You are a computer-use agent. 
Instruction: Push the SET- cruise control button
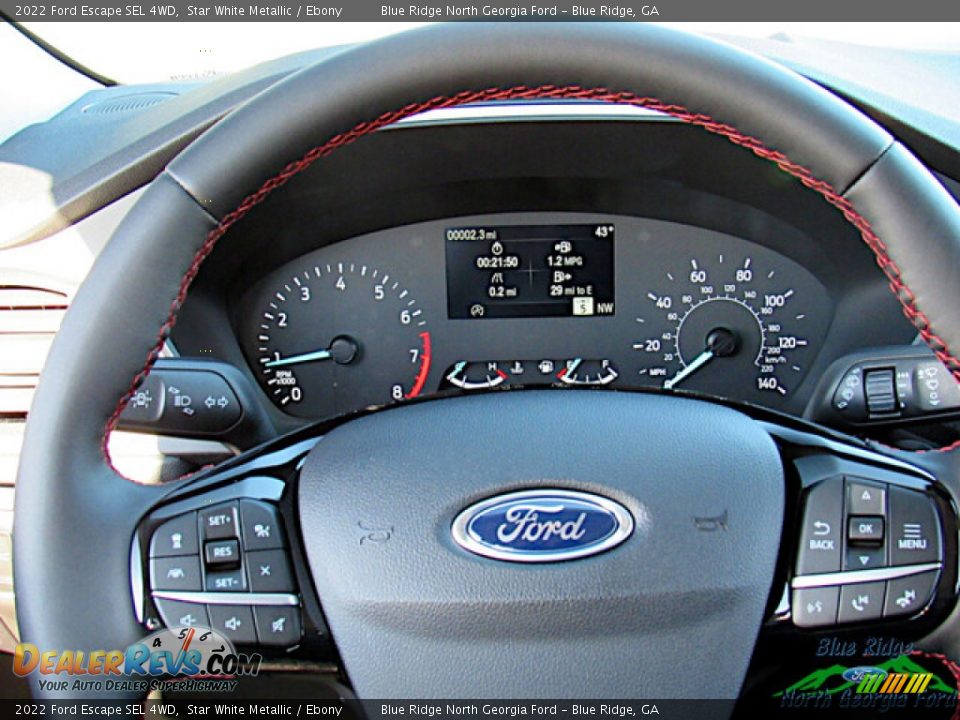click(x=225, y=582)
